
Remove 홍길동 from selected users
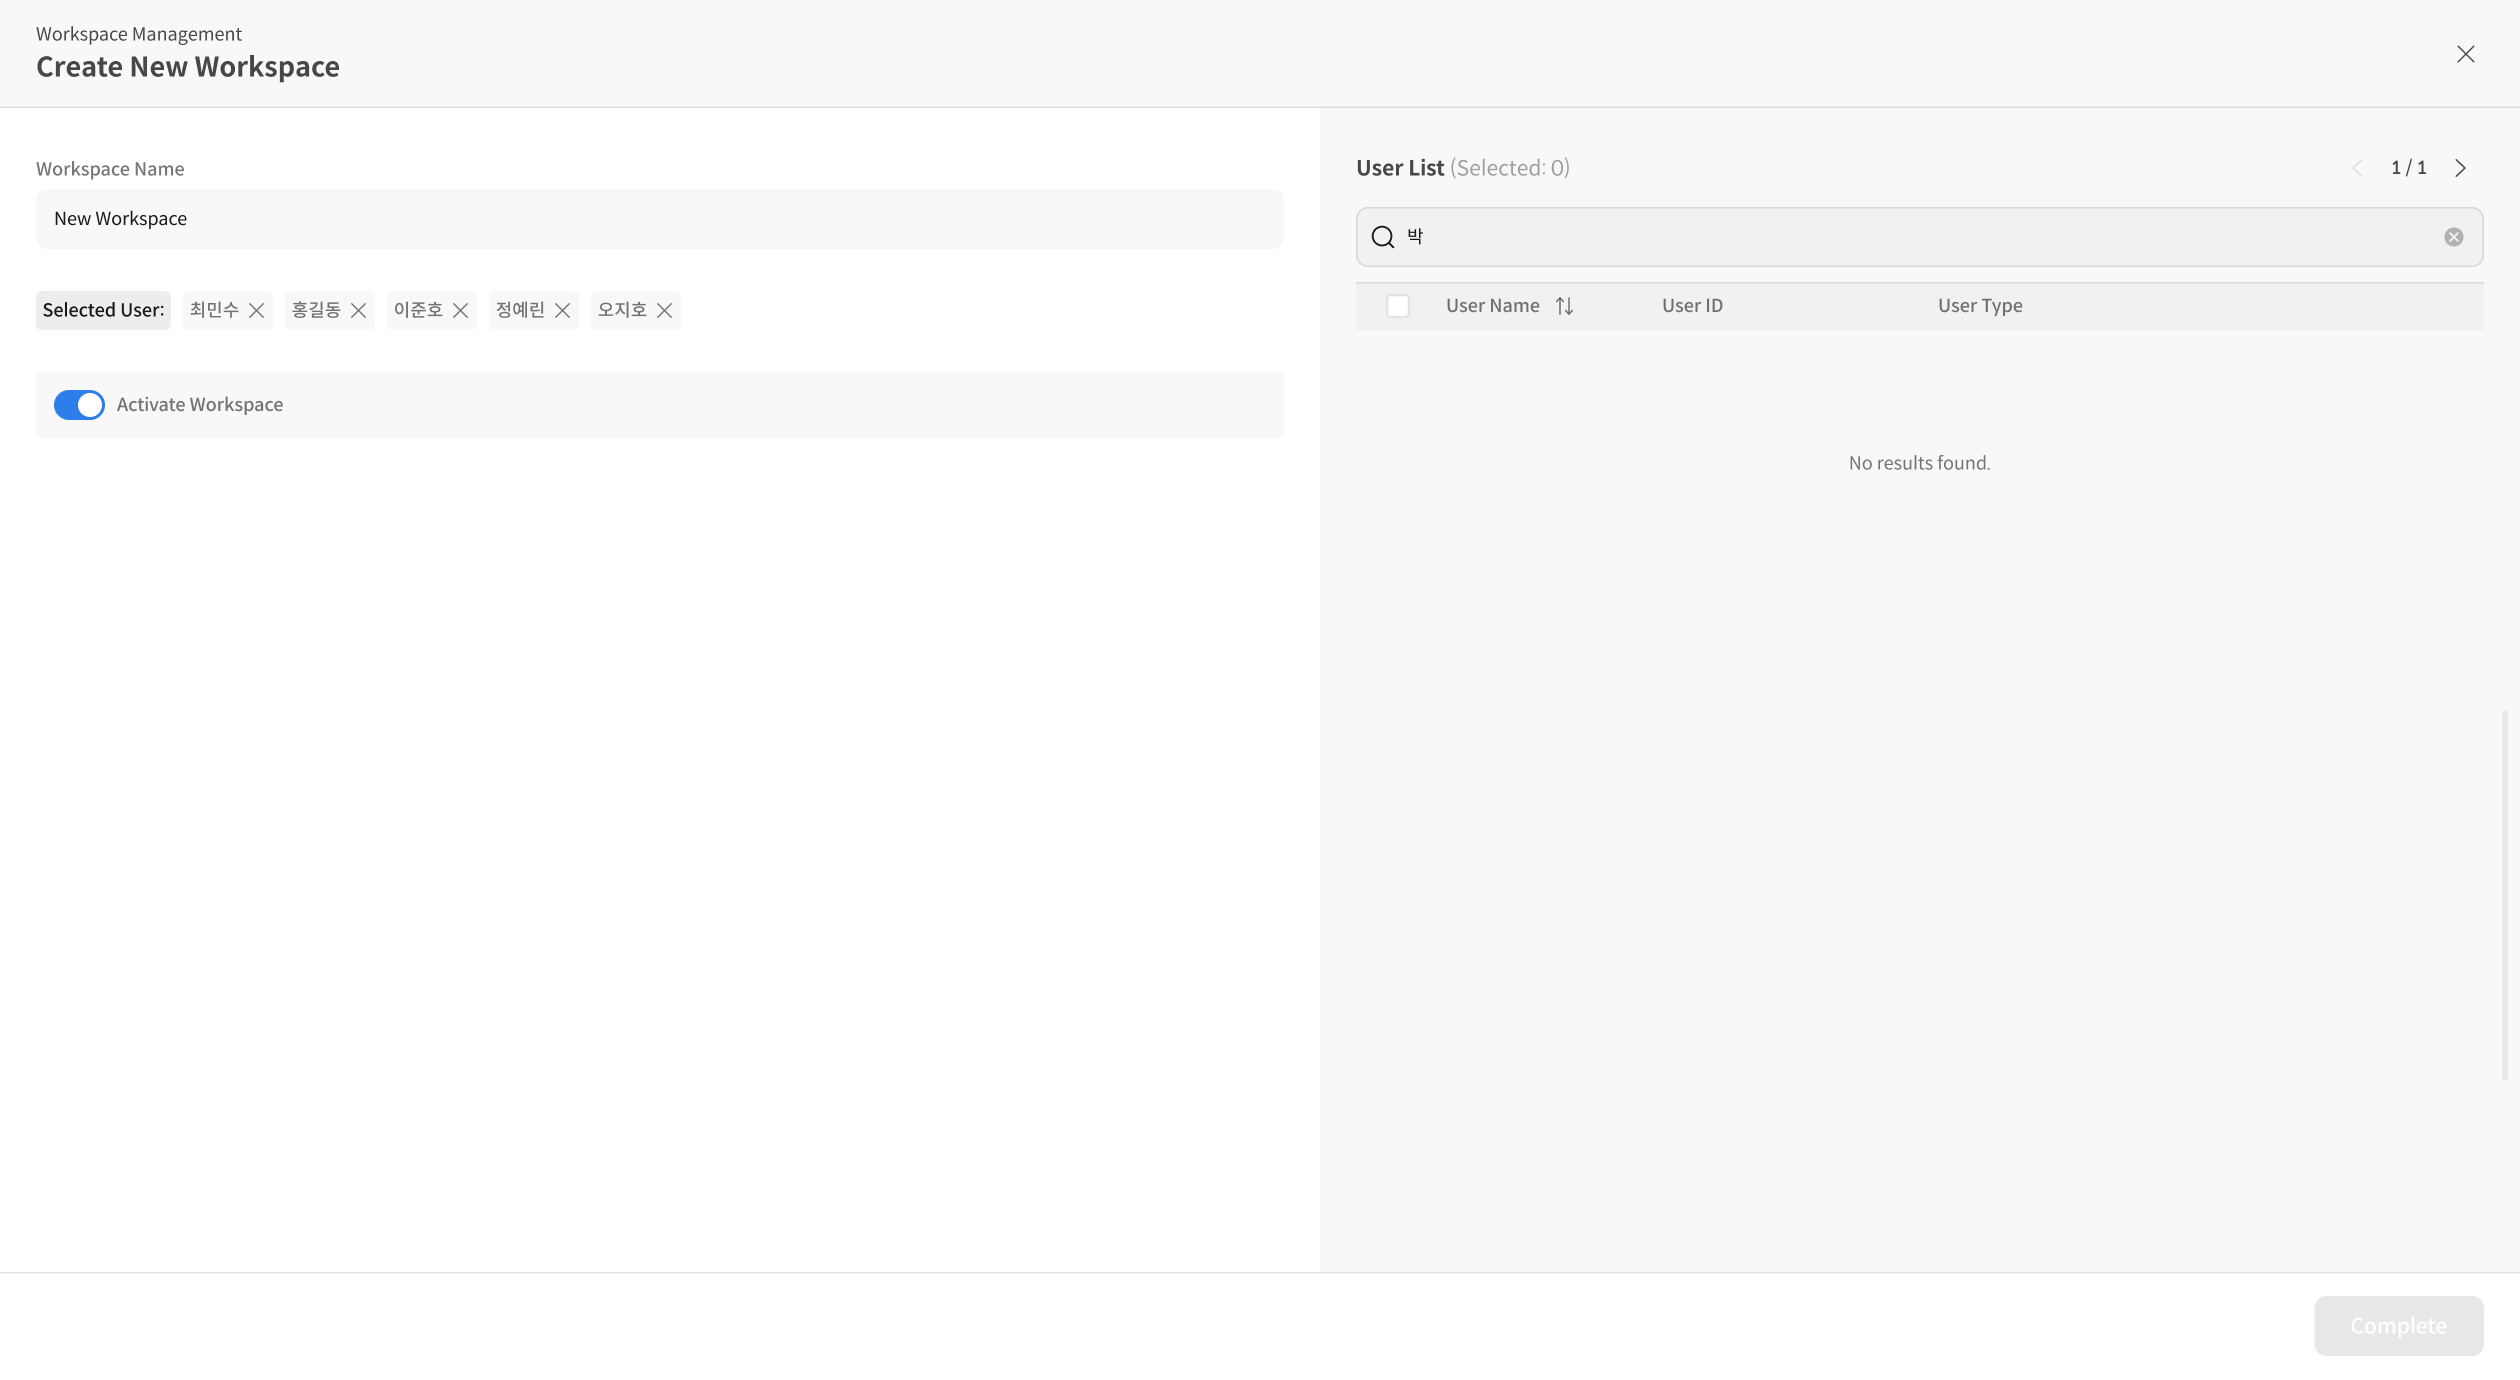pos(359,310)
